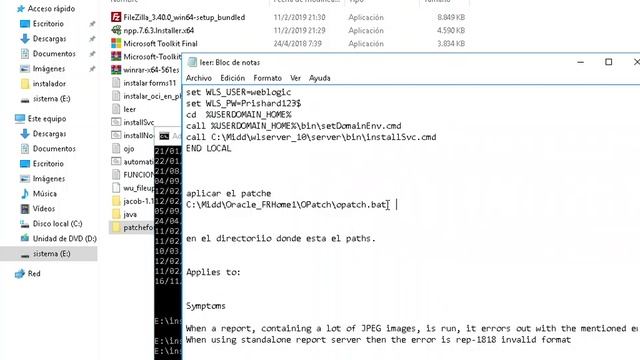Select Descargas under Acceso rápido

point(49,39)
